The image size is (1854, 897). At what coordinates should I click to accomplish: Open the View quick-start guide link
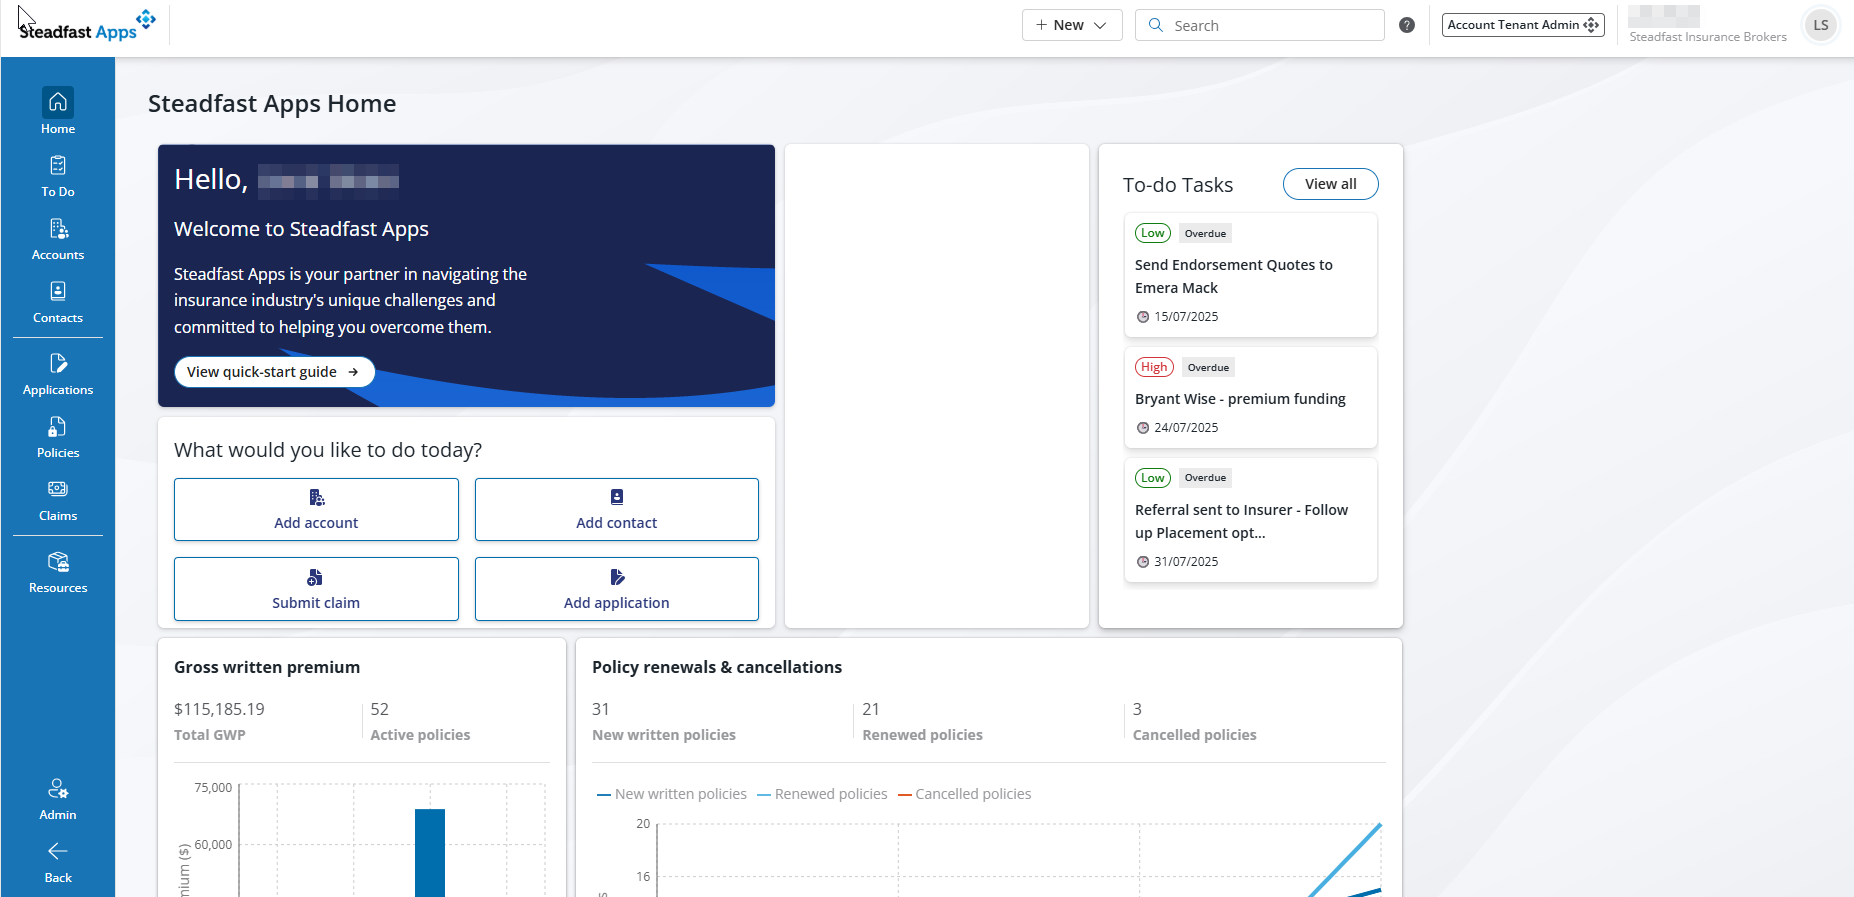274,372
